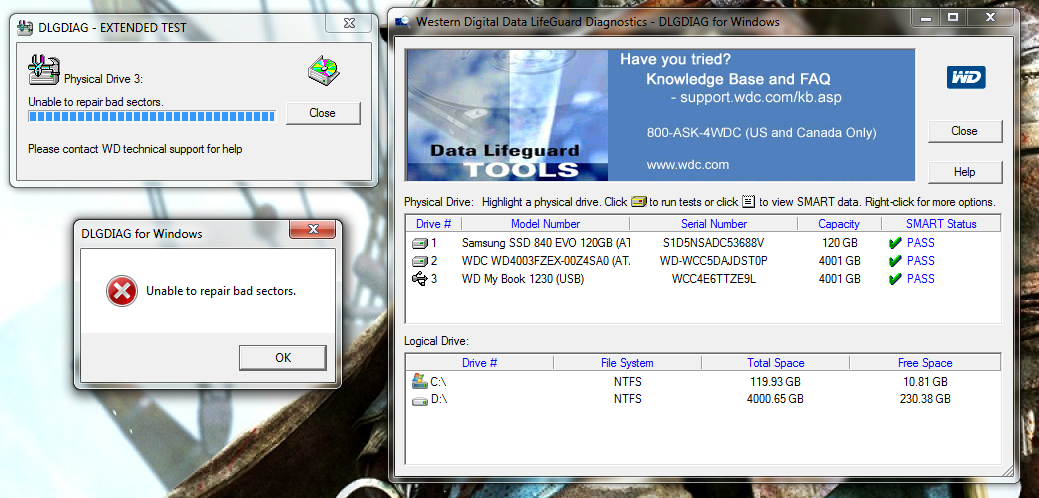Viewport: 1039px width, 498px height.
Task: Click www.wdc.com text in banner
Action: point(688,165)
